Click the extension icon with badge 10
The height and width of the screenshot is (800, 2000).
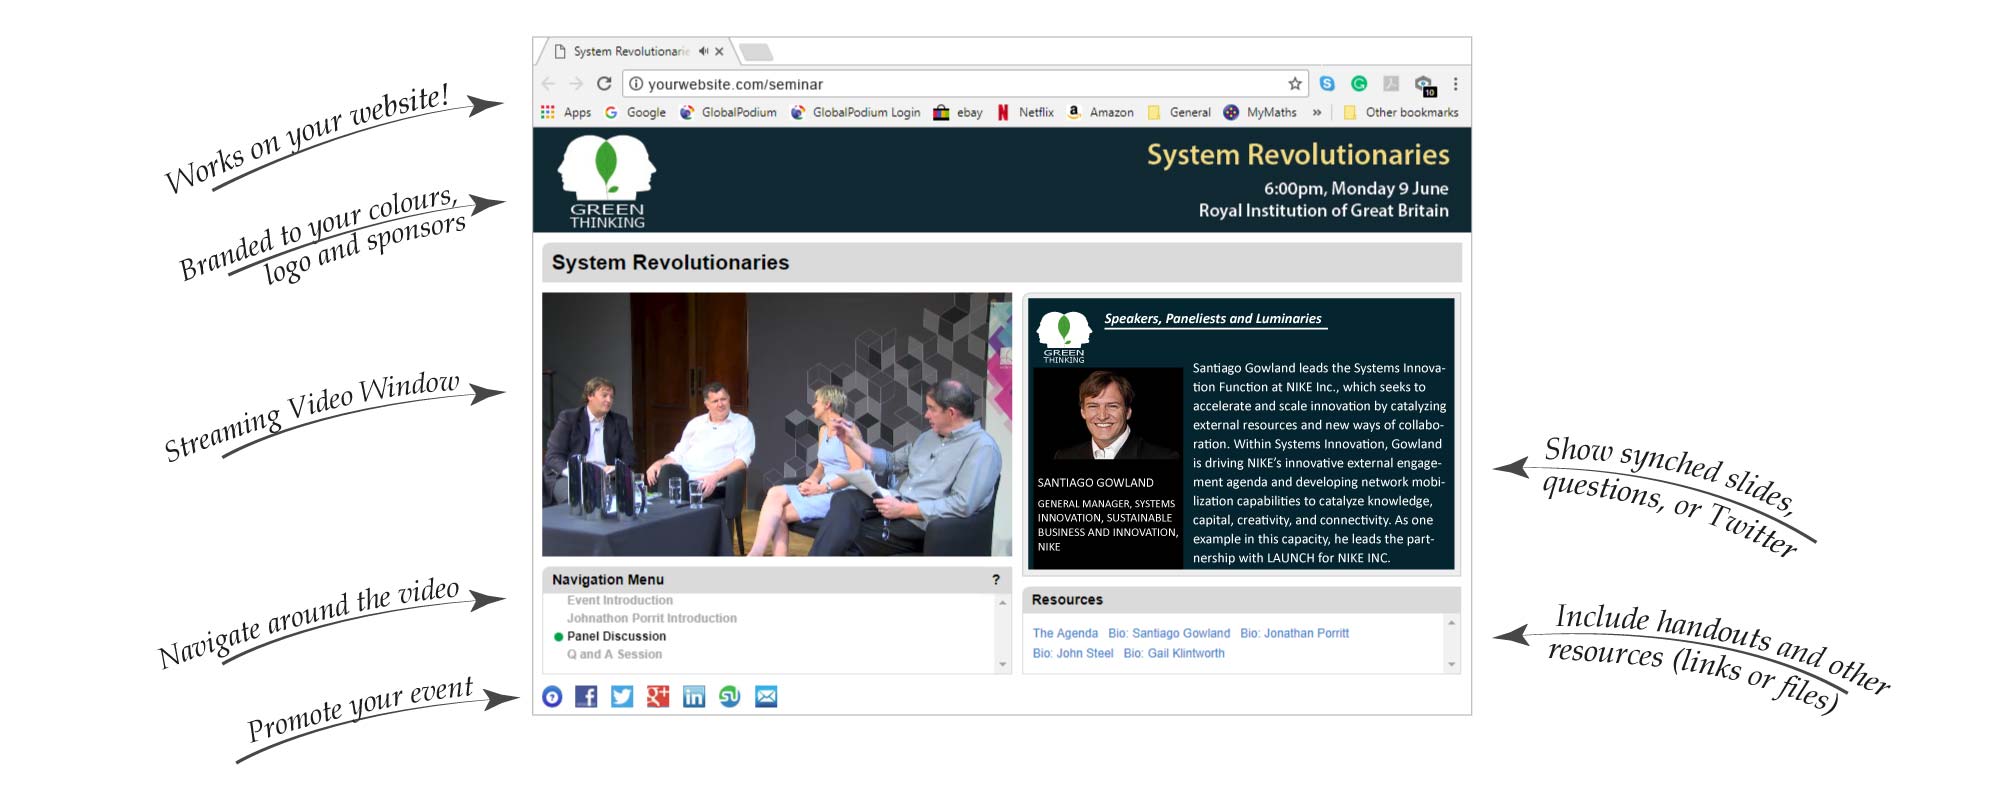(x=1425, y=85)
